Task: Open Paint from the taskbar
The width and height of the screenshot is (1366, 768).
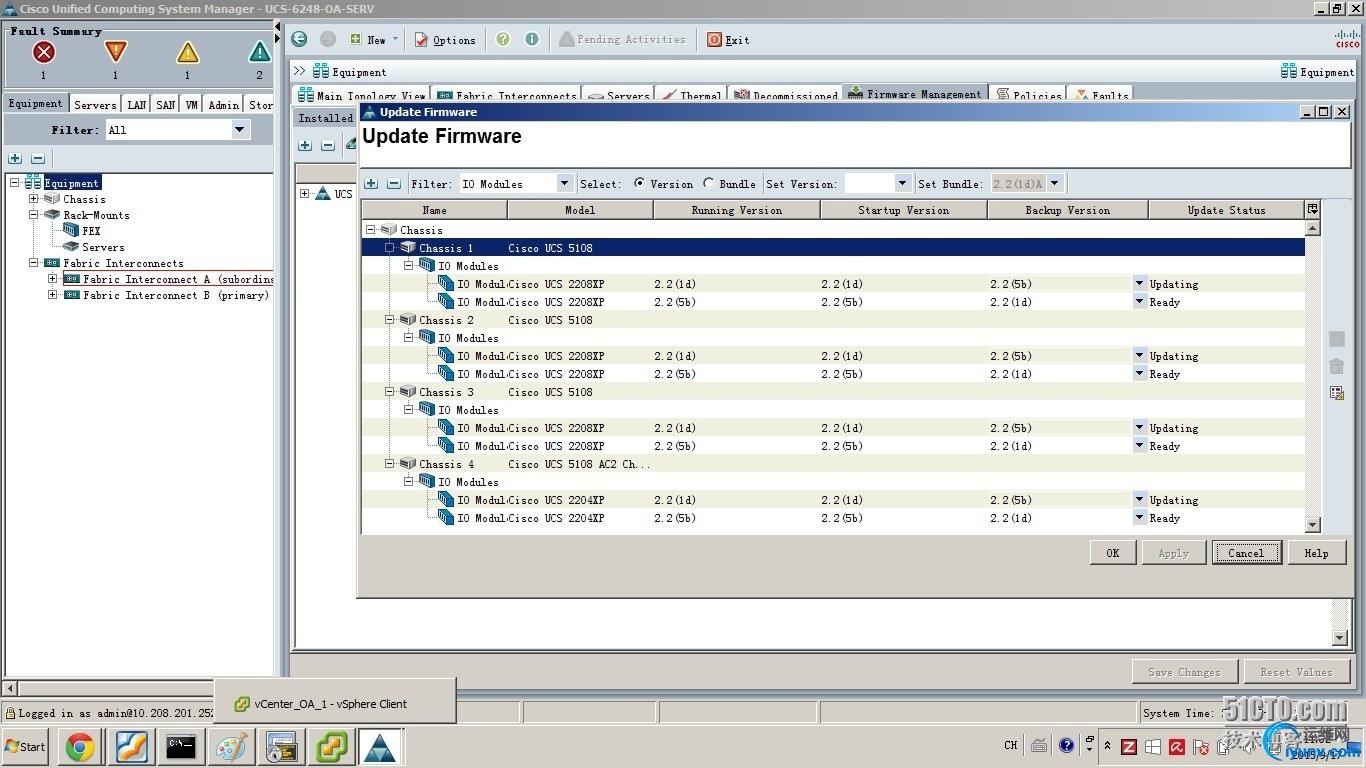Action: (231, 746)
